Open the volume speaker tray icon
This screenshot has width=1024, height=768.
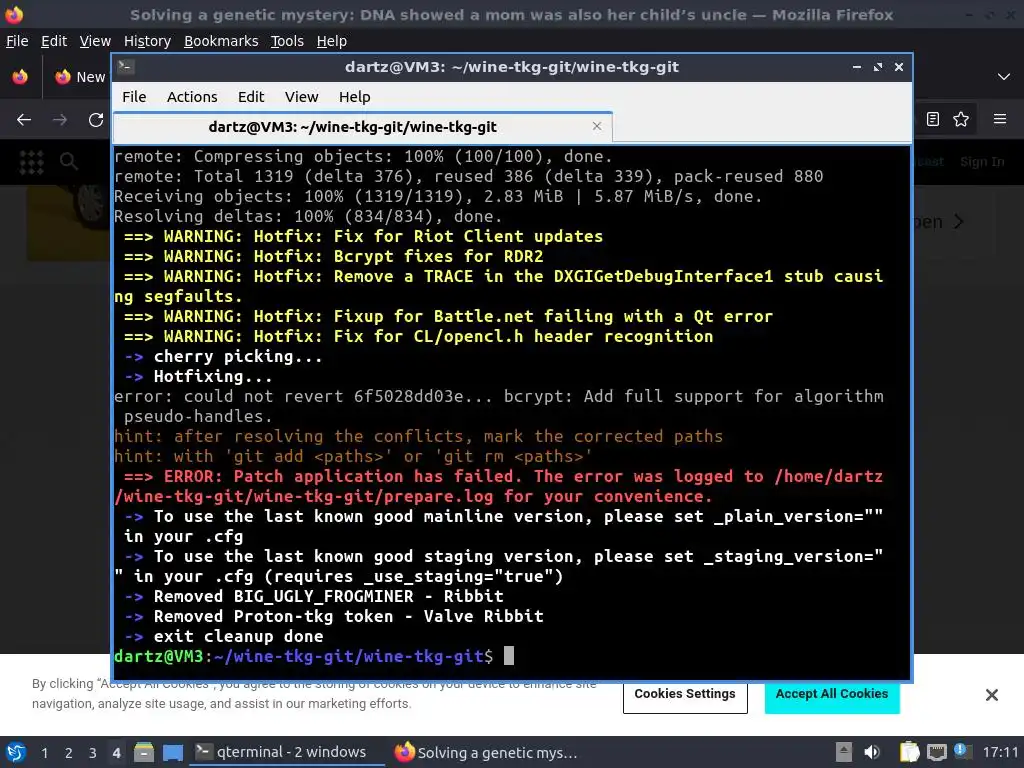coord(872,752)
